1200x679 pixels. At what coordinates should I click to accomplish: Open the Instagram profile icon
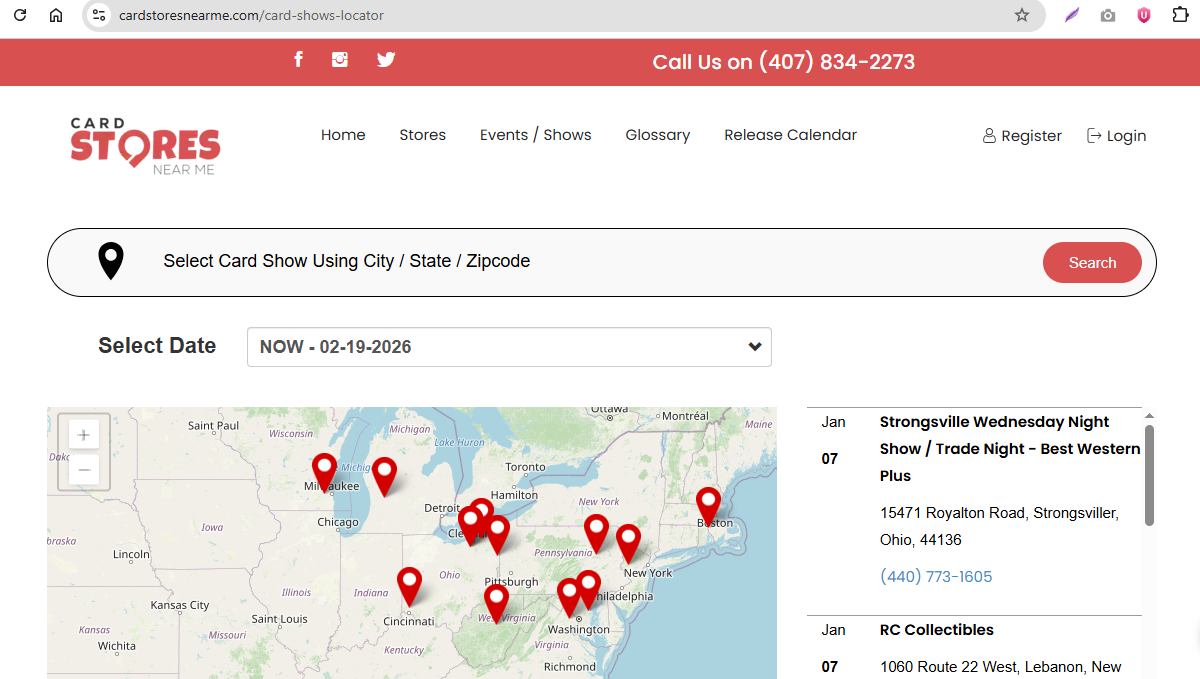[340, 60]
